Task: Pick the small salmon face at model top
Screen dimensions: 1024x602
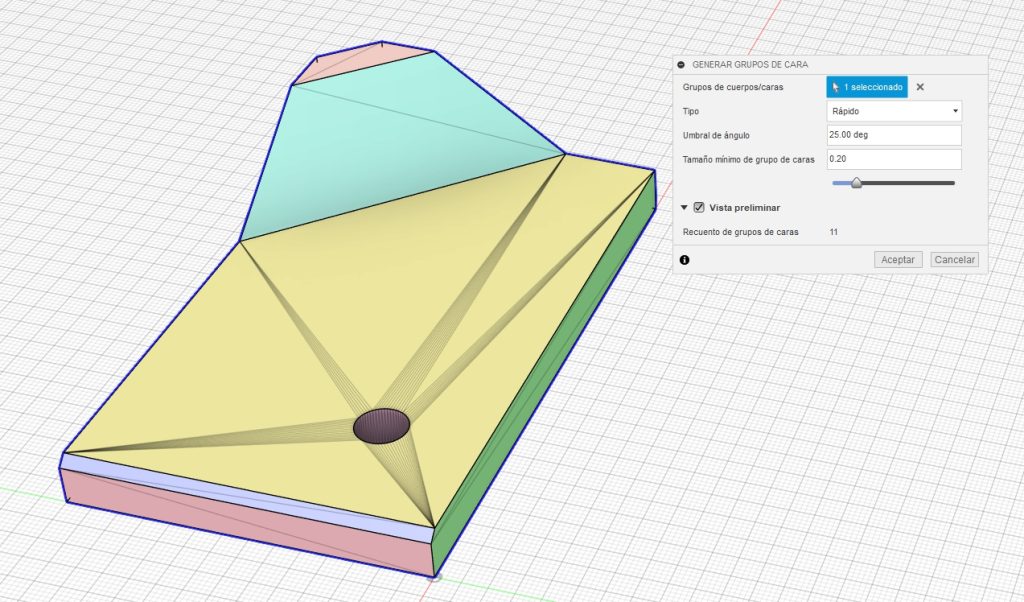Action: point(360,60)
